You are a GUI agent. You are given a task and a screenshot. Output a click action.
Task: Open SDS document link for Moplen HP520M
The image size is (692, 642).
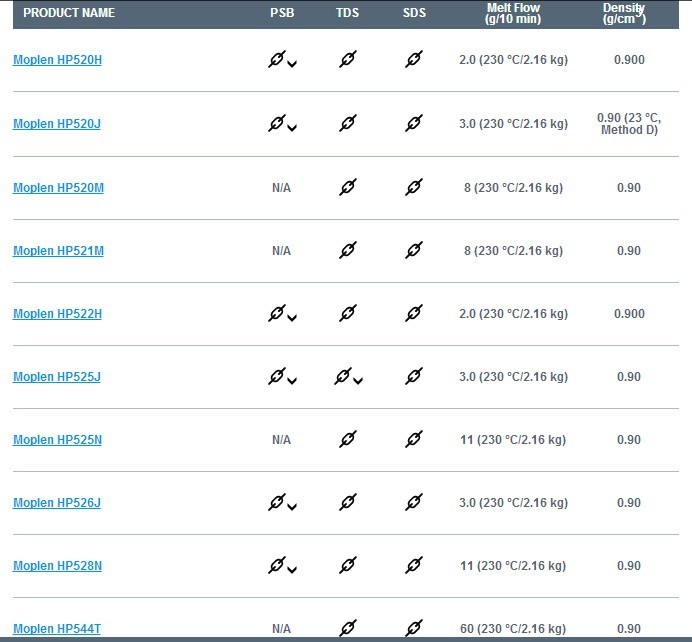tap(414, 187)
